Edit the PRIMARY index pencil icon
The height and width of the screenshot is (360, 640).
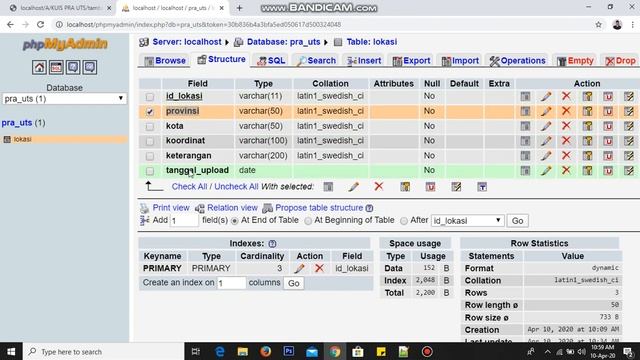click(x=299, y=268)
